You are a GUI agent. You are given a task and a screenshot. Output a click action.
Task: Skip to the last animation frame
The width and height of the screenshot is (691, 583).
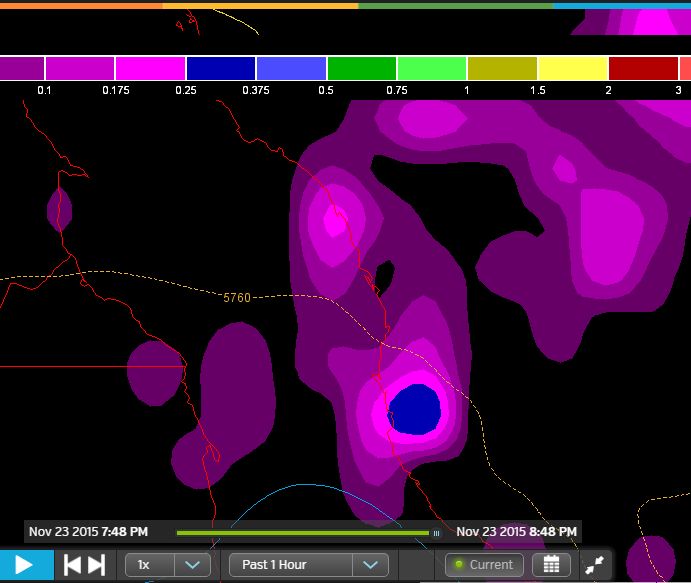tap(97, 564)
